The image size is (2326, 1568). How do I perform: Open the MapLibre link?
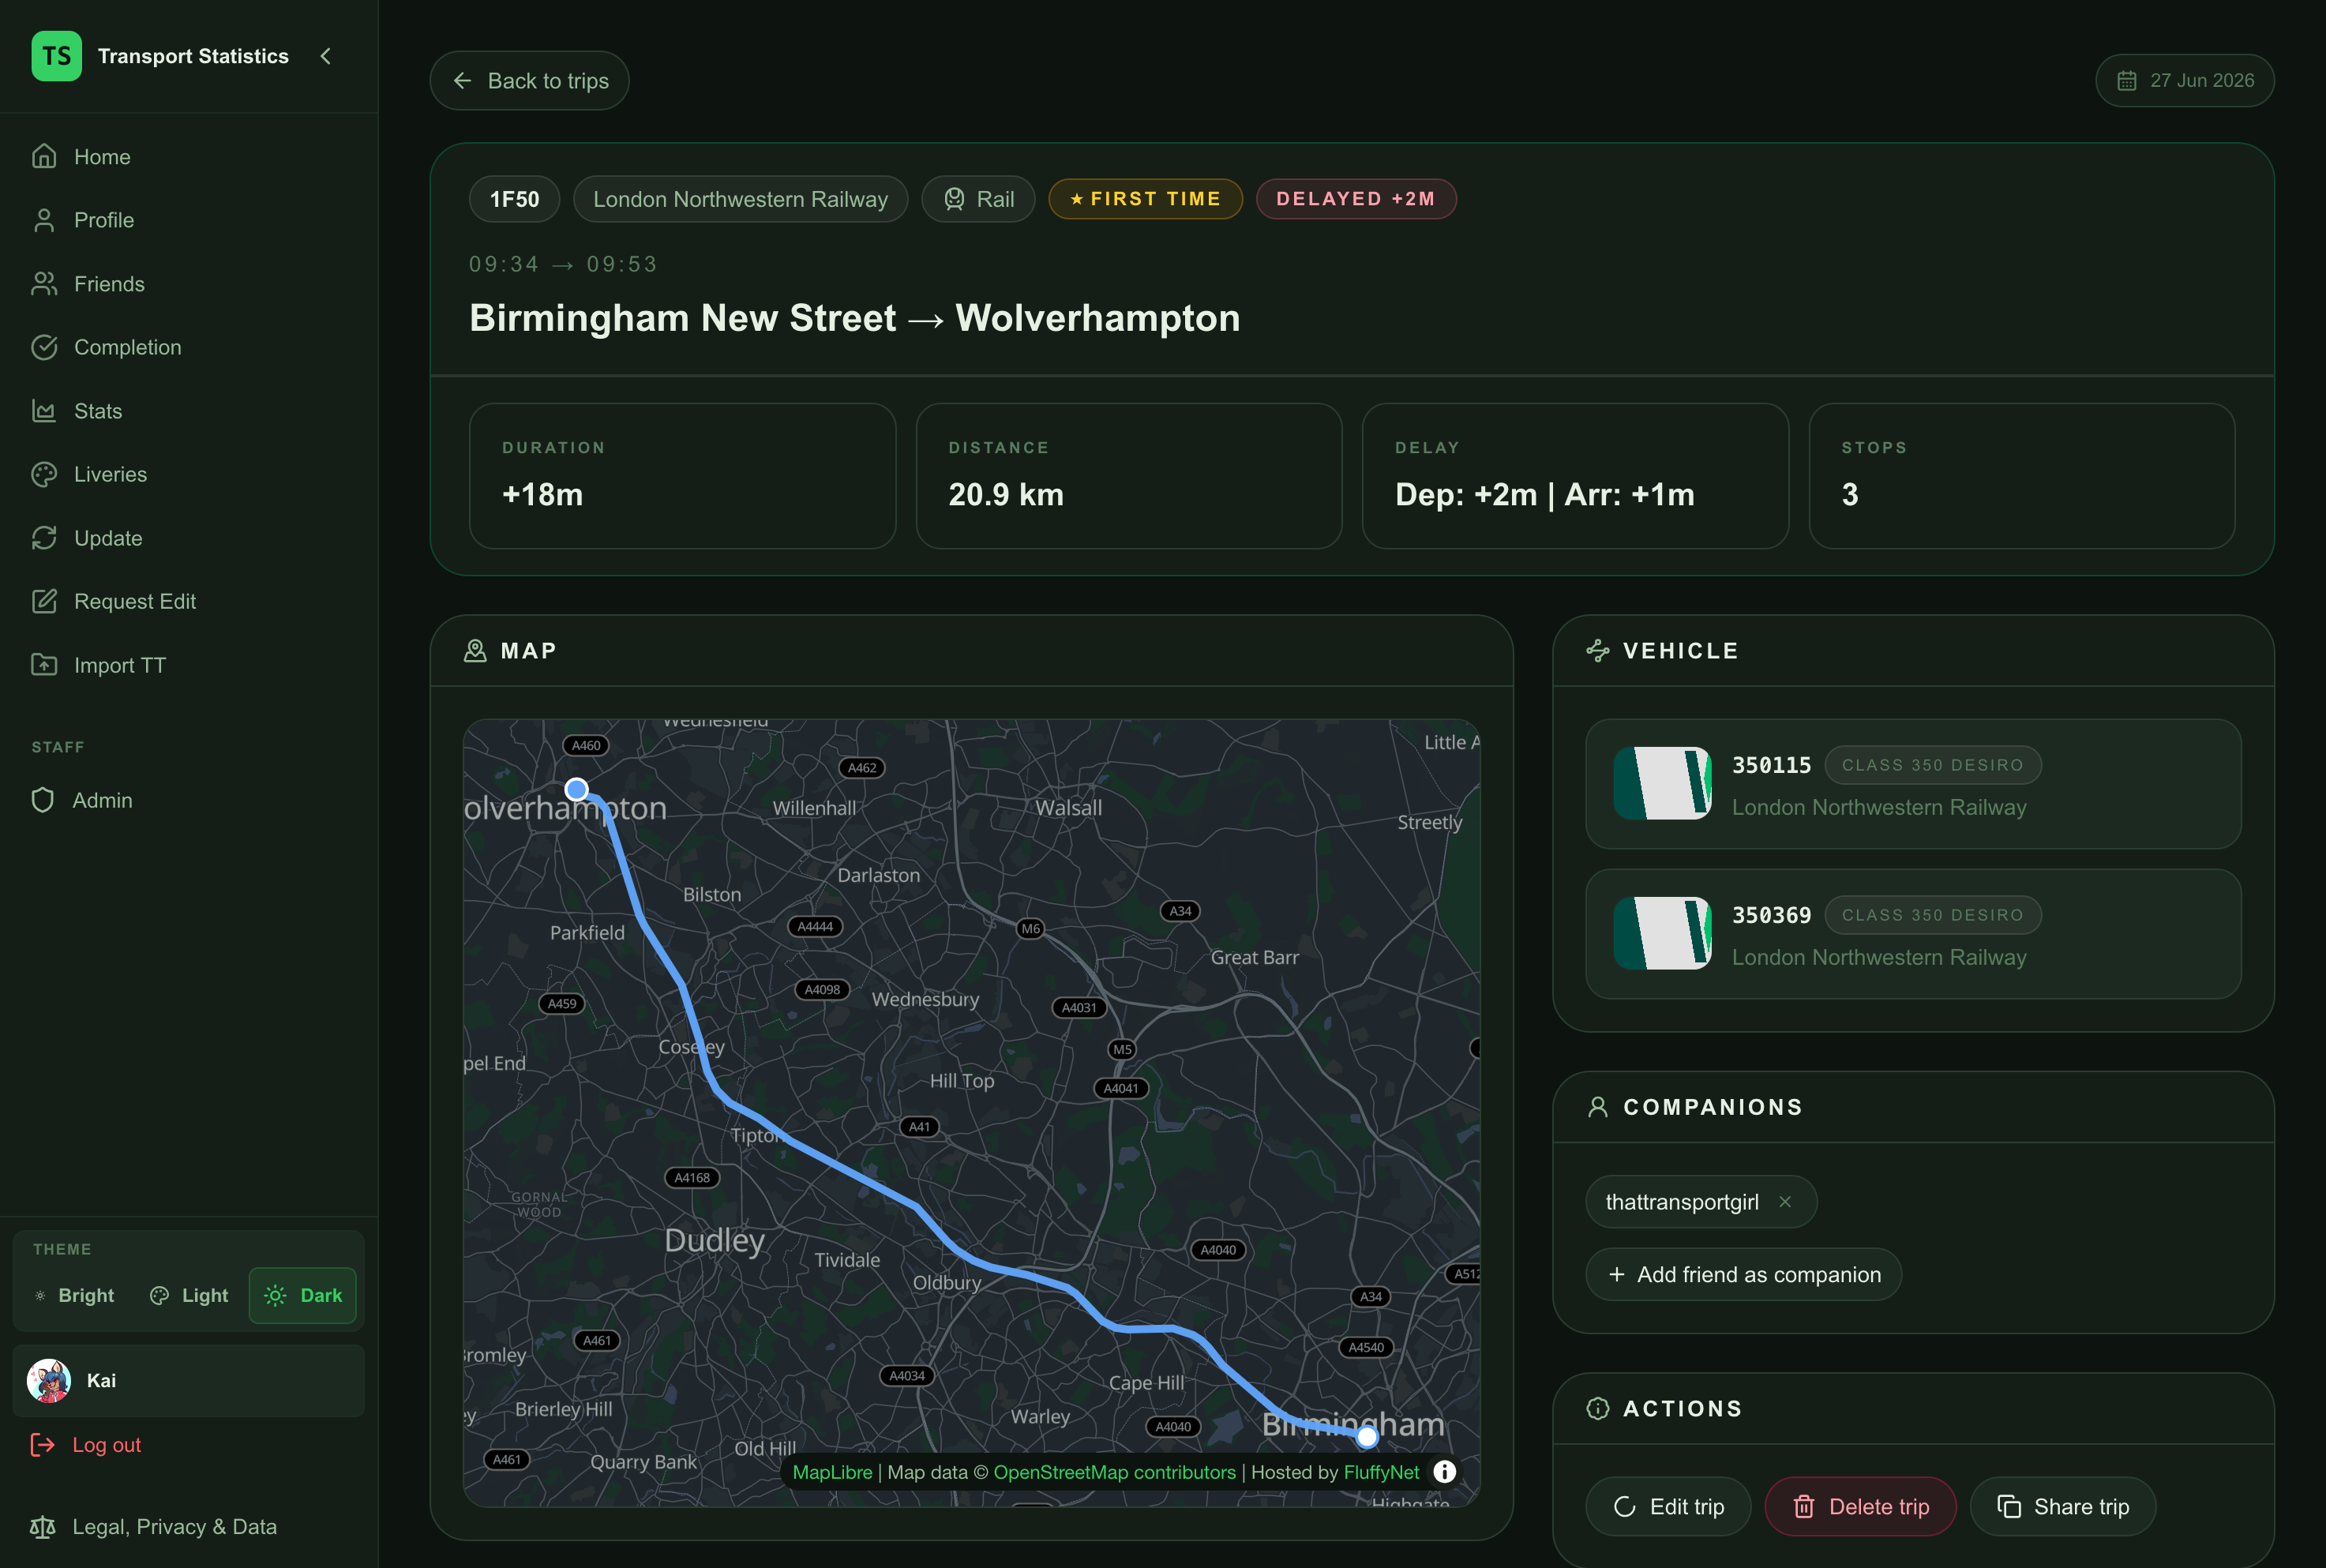(832, 1472)
